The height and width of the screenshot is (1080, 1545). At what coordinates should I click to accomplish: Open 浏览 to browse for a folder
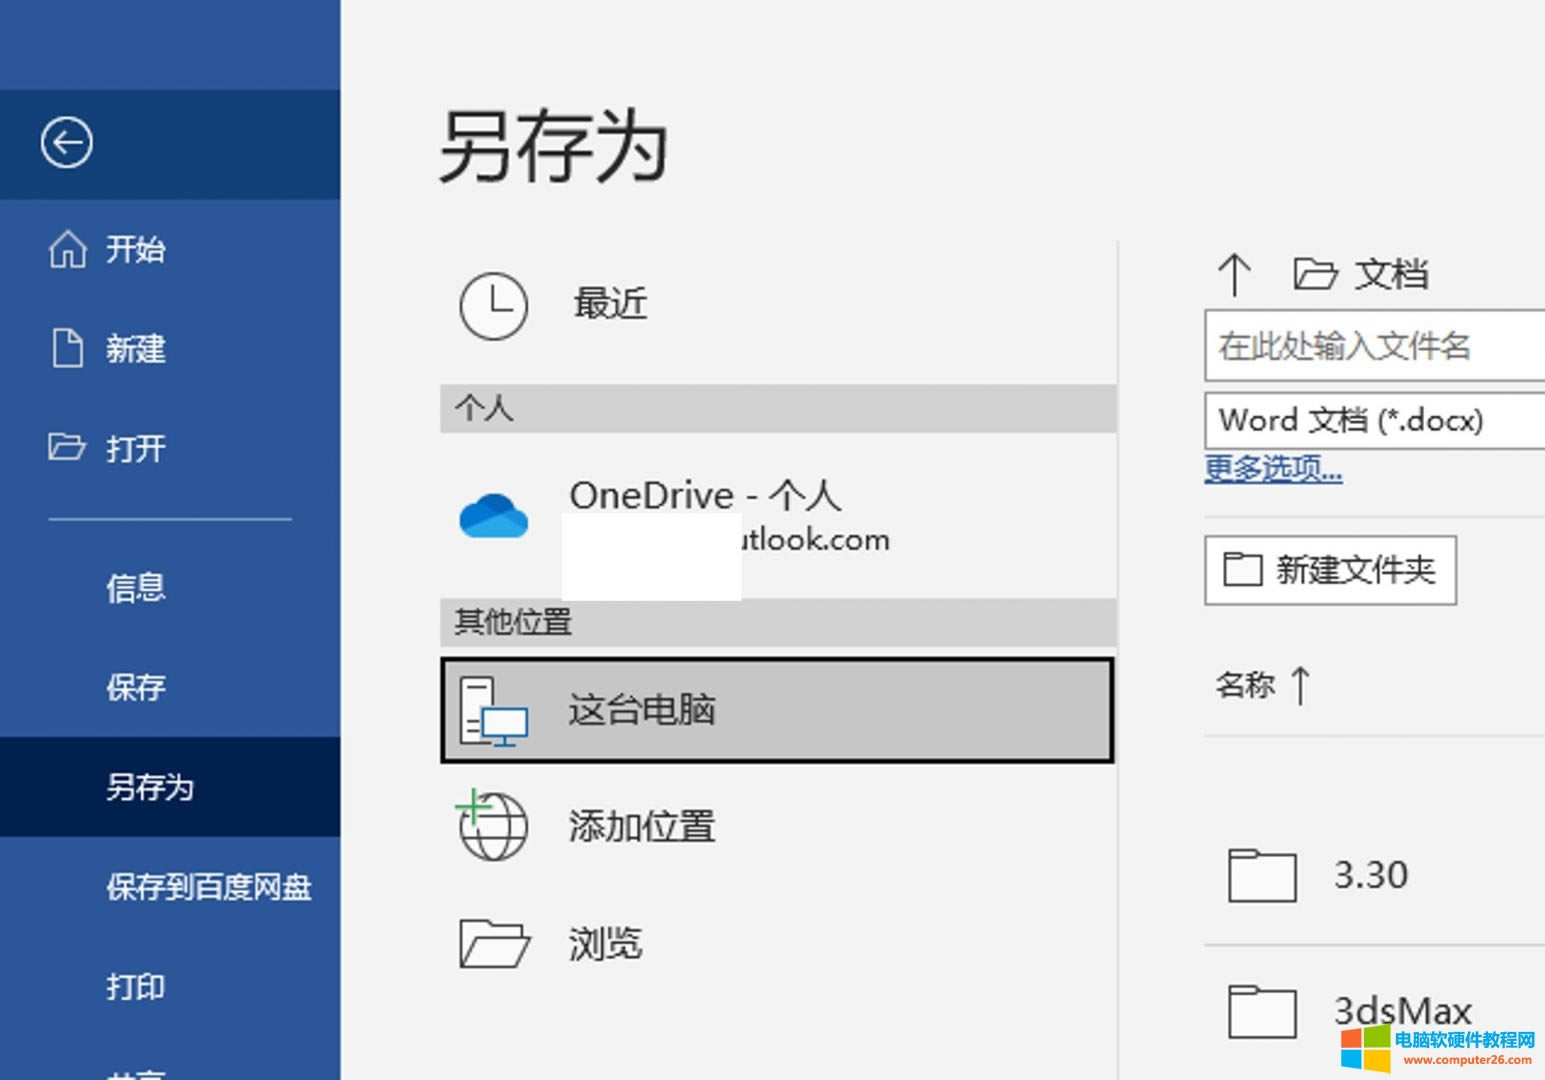pyautogui.click(x=605, y=943)
